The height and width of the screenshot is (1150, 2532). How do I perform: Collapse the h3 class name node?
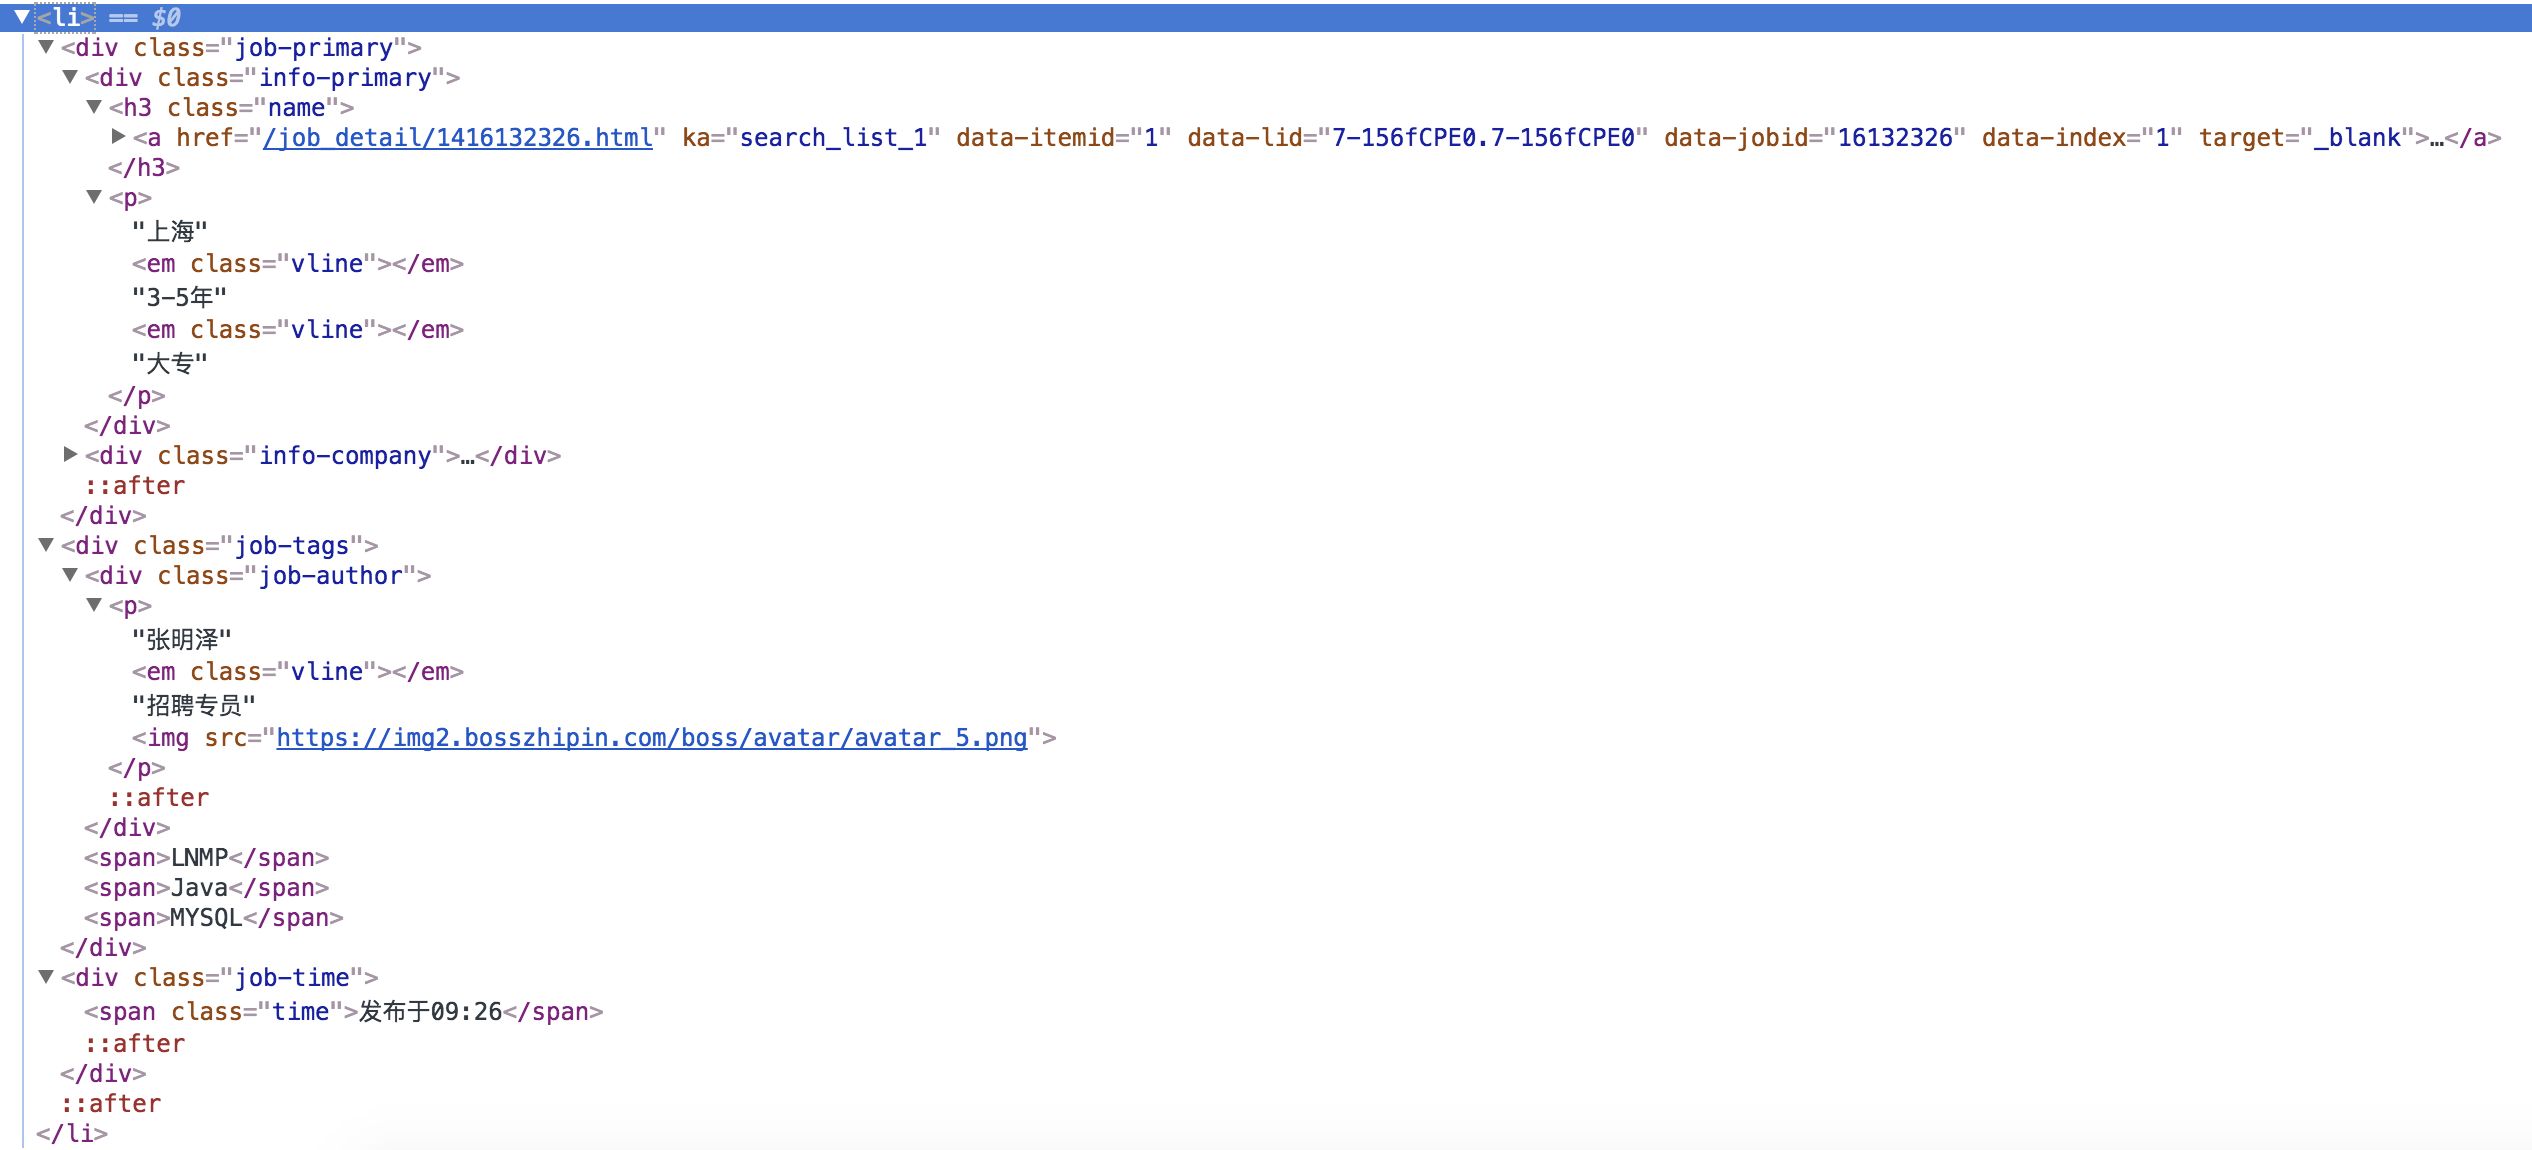tap(94, 107)
